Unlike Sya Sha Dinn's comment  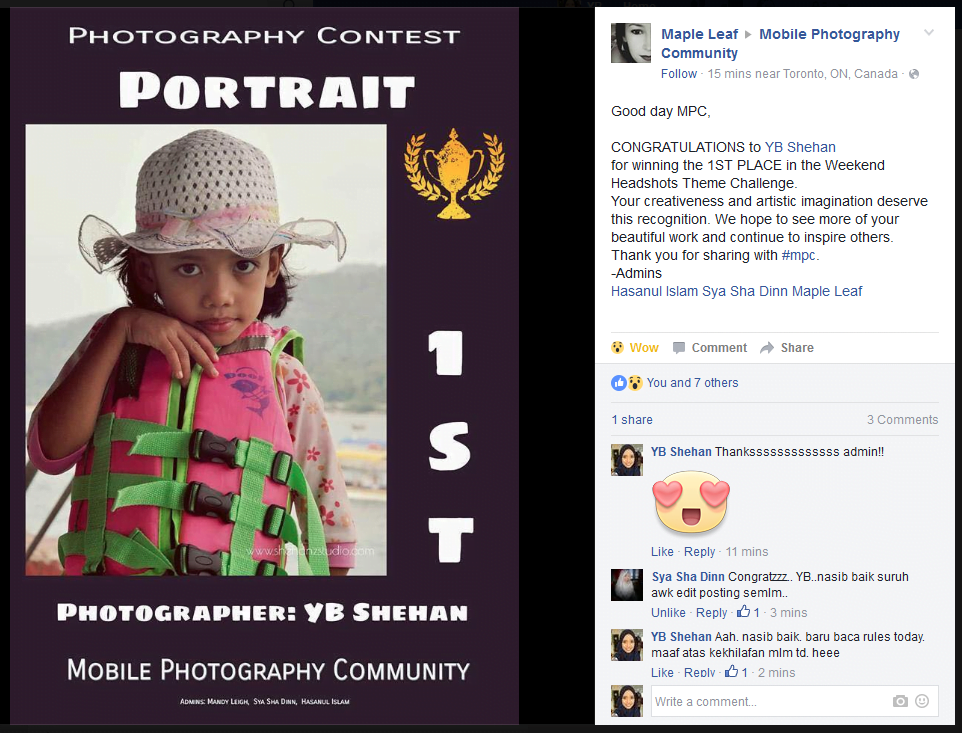(x=668, y=613)
